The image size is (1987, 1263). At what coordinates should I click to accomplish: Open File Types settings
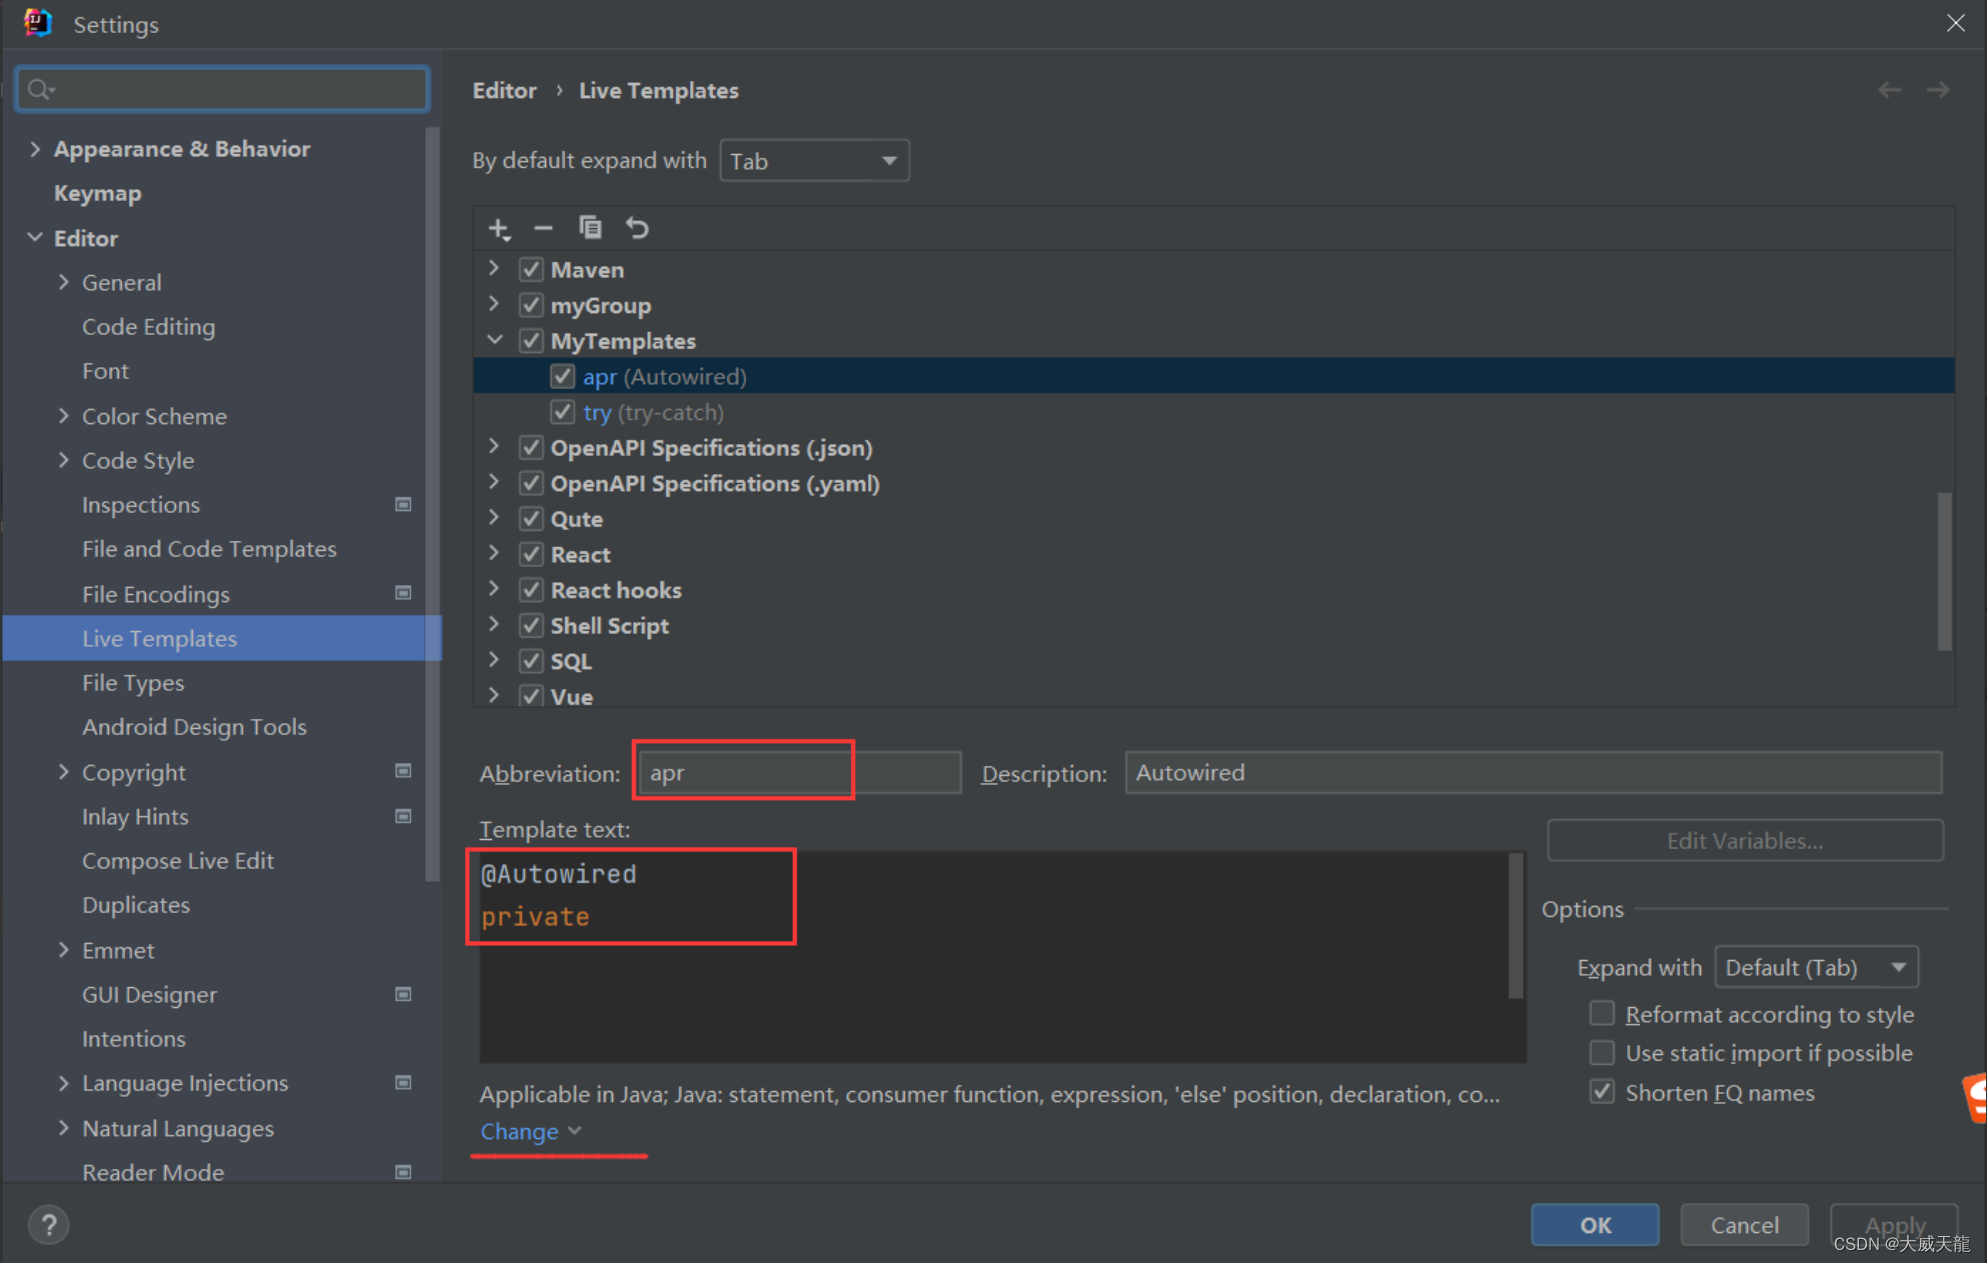click(x=133, y=683)
